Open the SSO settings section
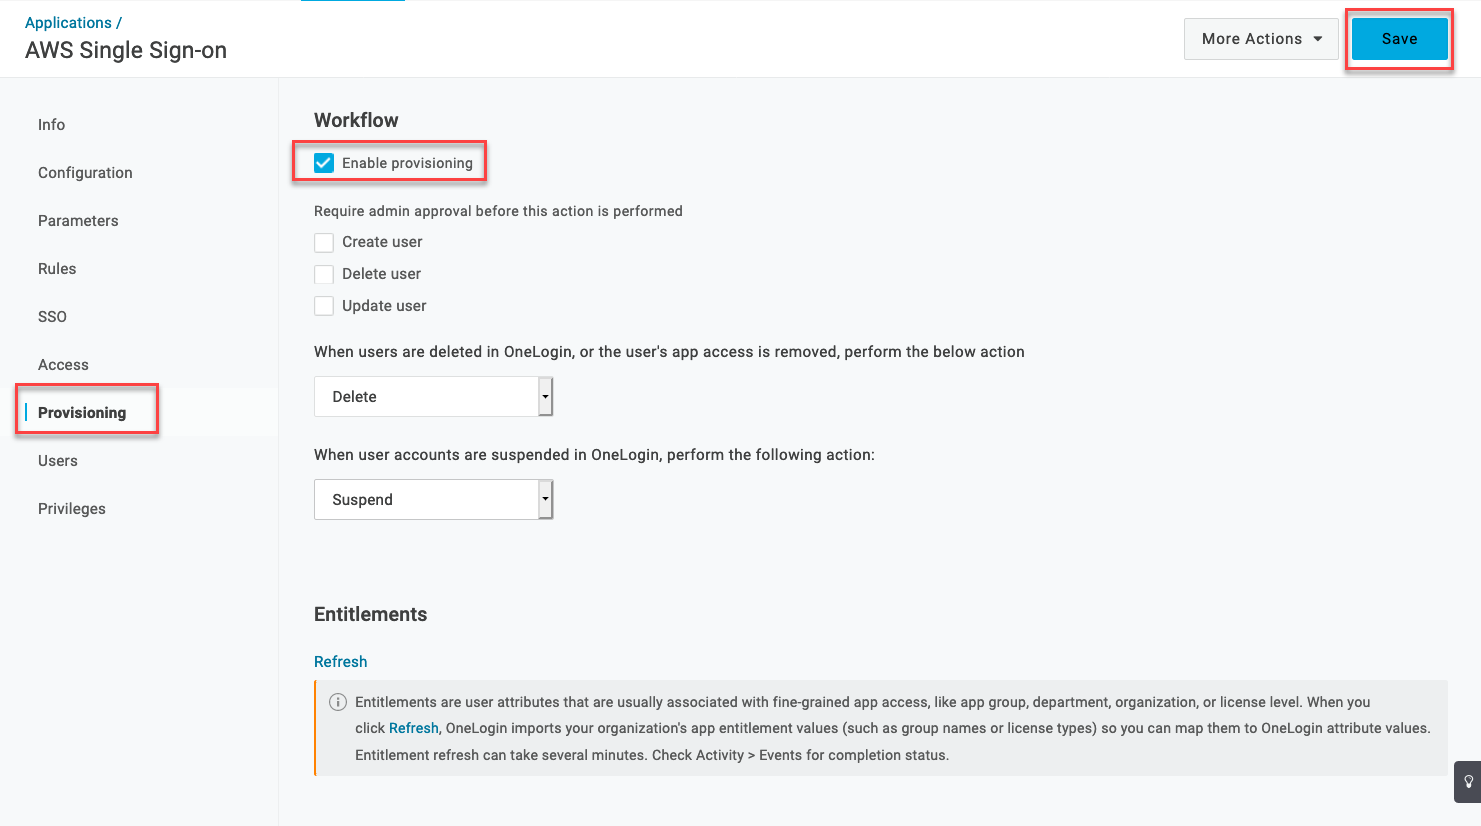This screenshot has height=826, width=1481. 52,316
